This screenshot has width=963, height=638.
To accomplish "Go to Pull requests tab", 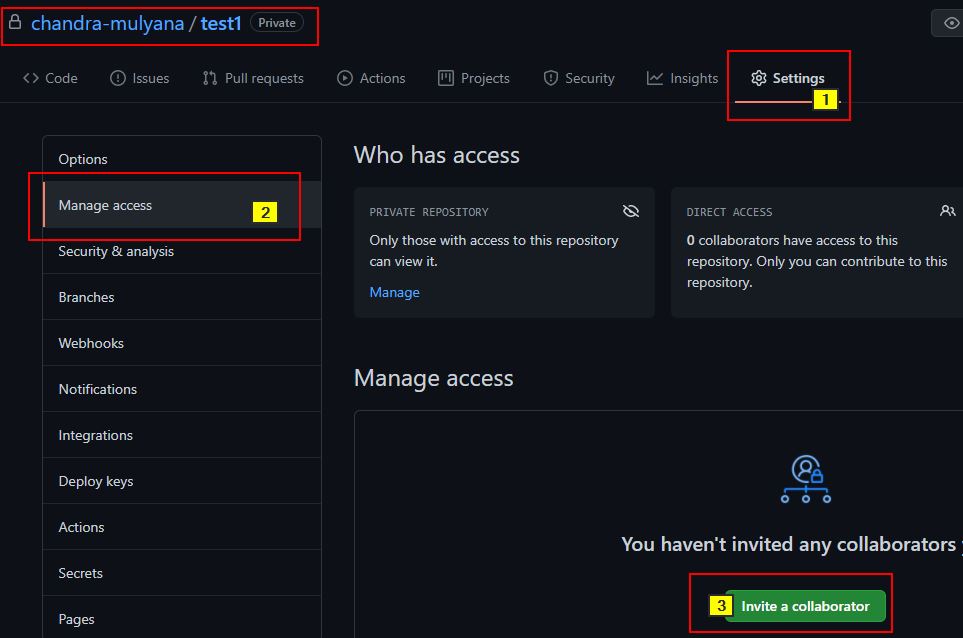I will pyautogui.click(x=253, y=78).
